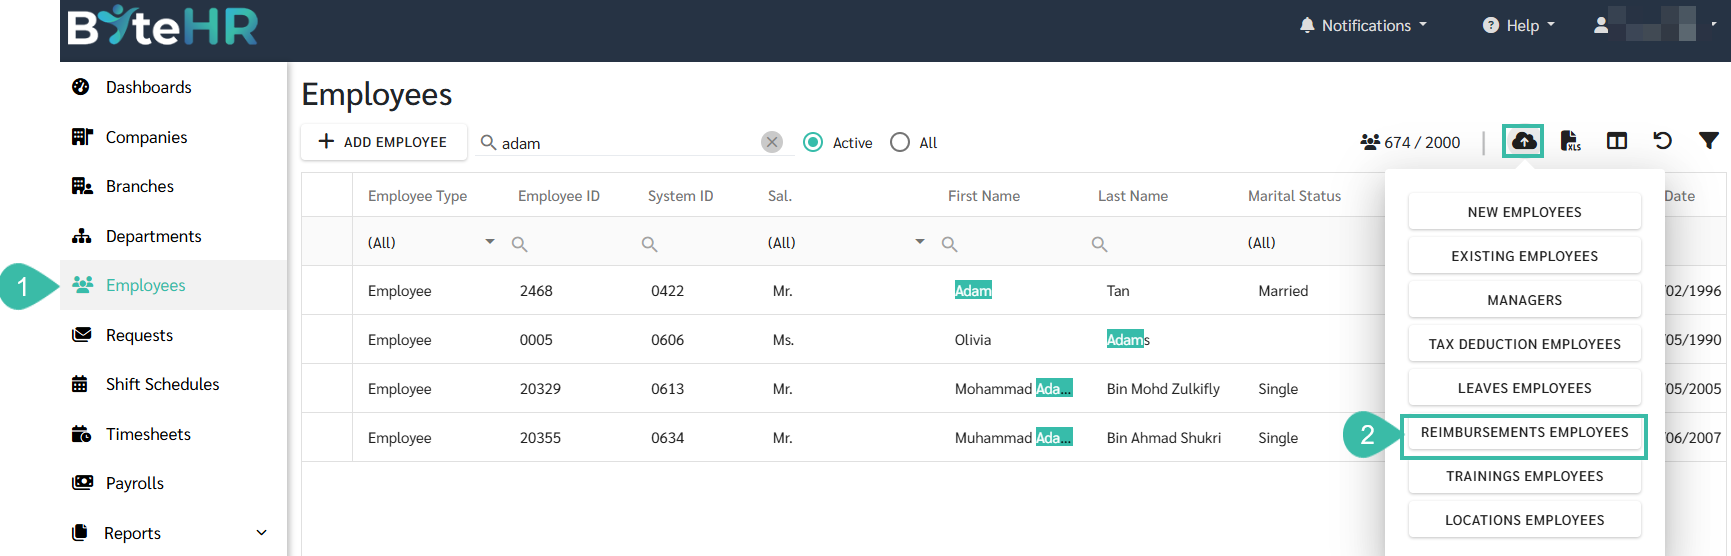Click the Add Employee button
Image resolution: width=1731 pixels, height=556 pixels.
[383, 142]
